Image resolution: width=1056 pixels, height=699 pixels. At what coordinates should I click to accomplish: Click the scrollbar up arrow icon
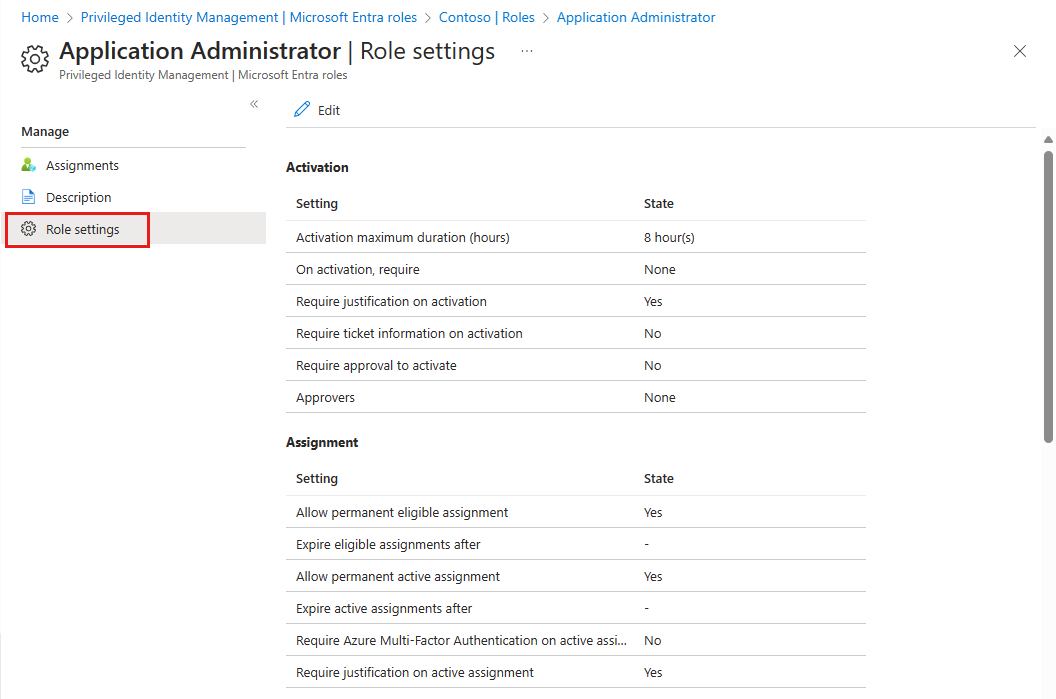point(1047,140)
